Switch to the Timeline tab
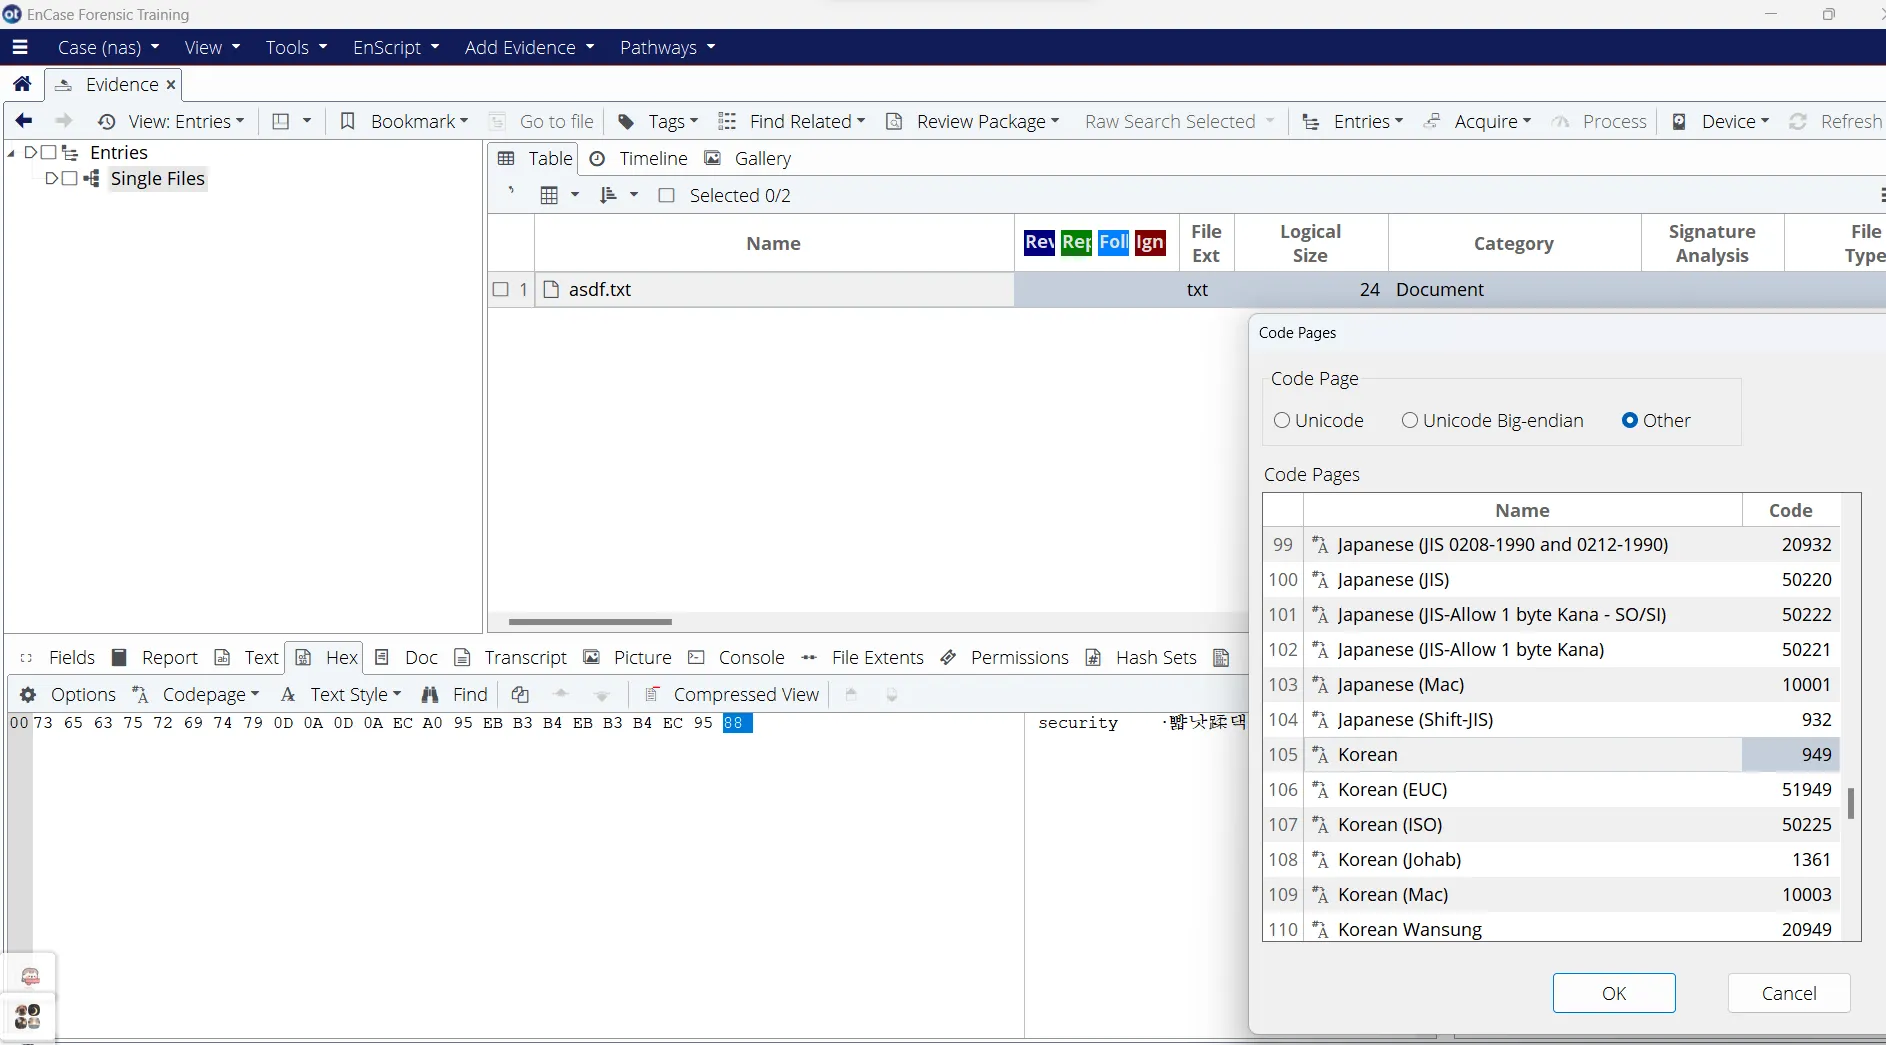The width and height of the screenshot is (1886, 1045). pos(638,158)
